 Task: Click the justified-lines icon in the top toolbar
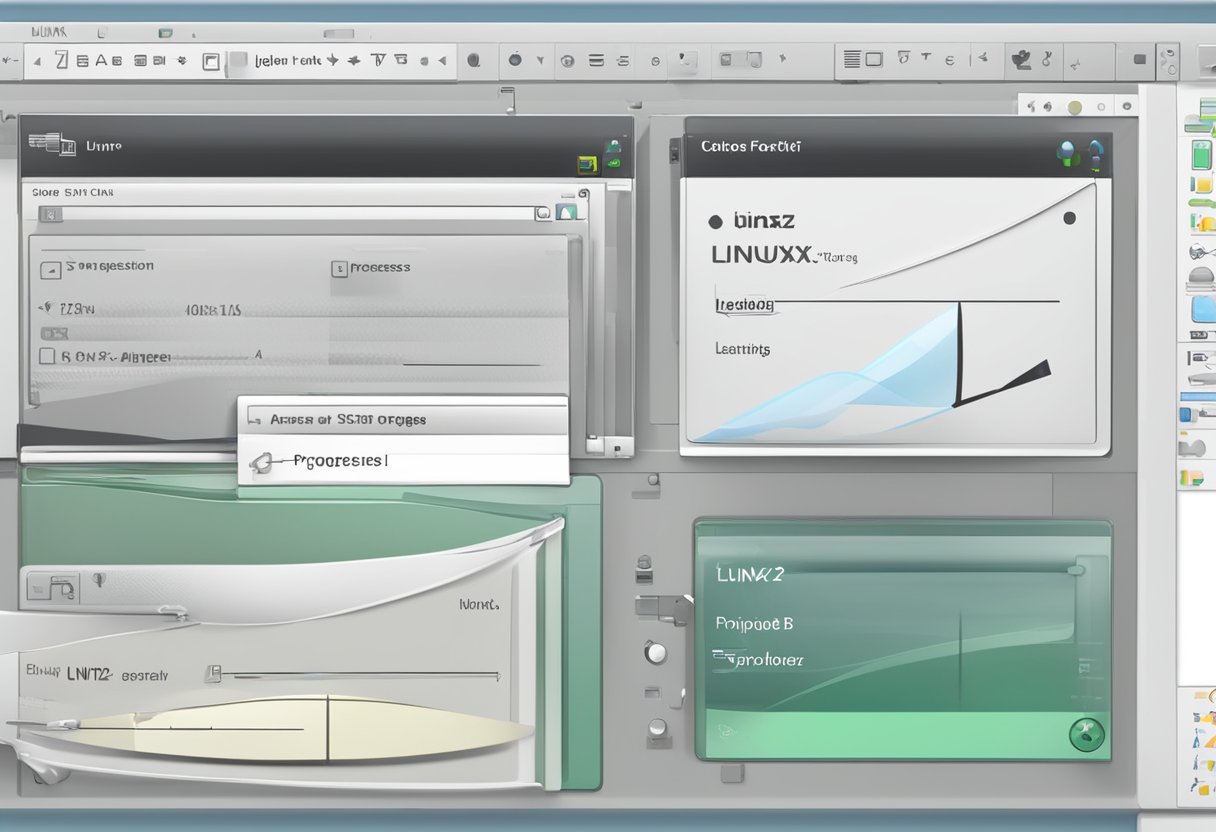pyautogui.click(x=852, y=60)
